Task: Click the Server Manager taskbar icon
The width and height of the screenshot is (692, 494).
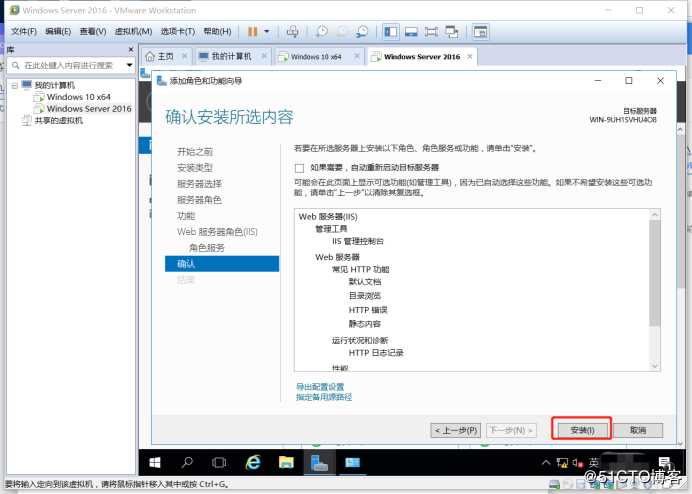Action: pos(319,462)
